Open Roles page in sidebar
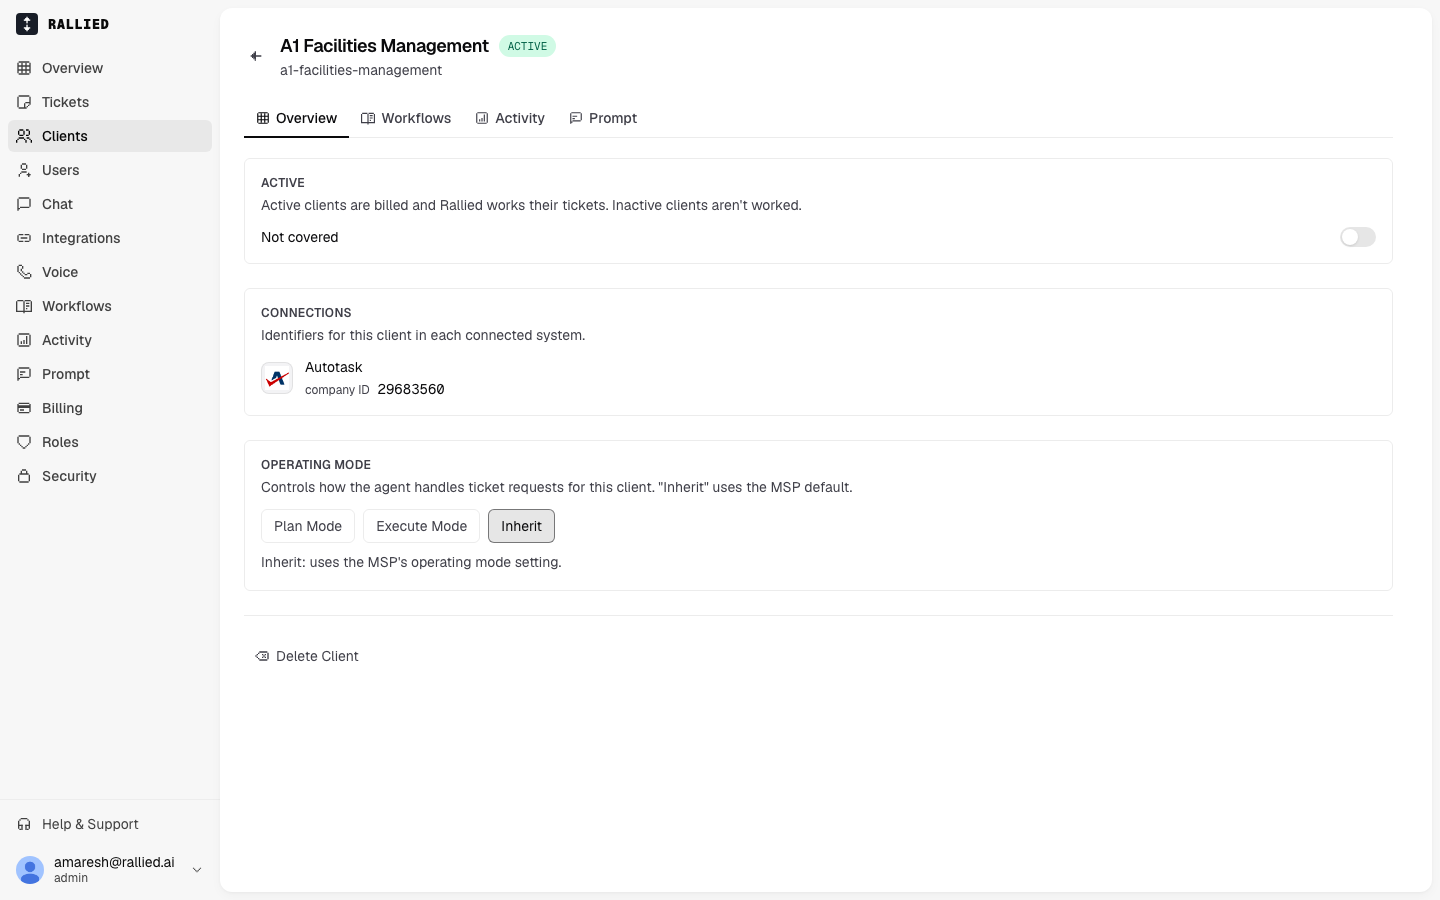Viewport: 1440px width, 900px height. tap(110, 442)
